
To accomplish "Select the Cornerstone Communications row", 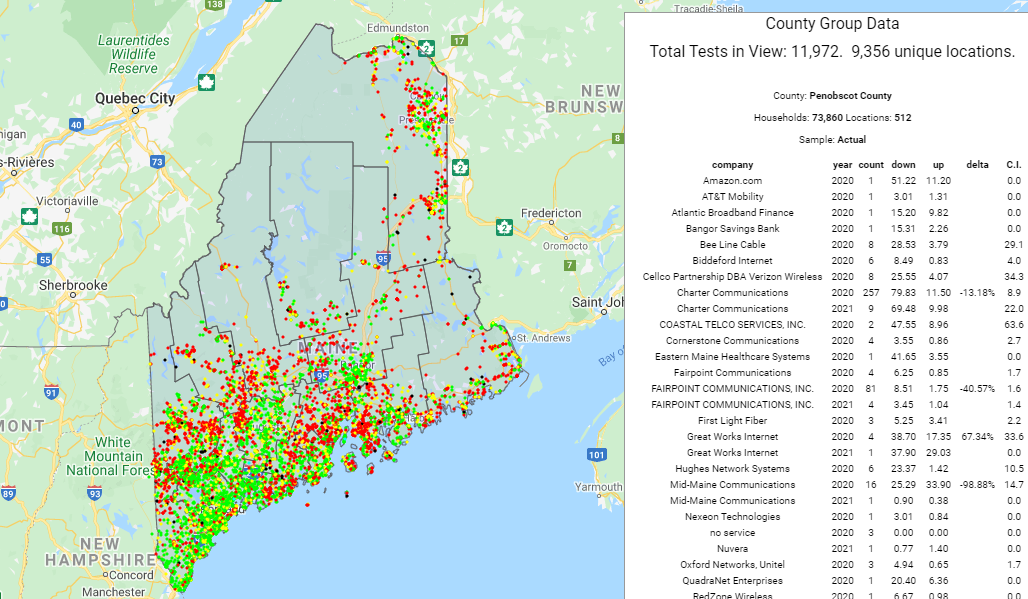I will tap(832, 341).
